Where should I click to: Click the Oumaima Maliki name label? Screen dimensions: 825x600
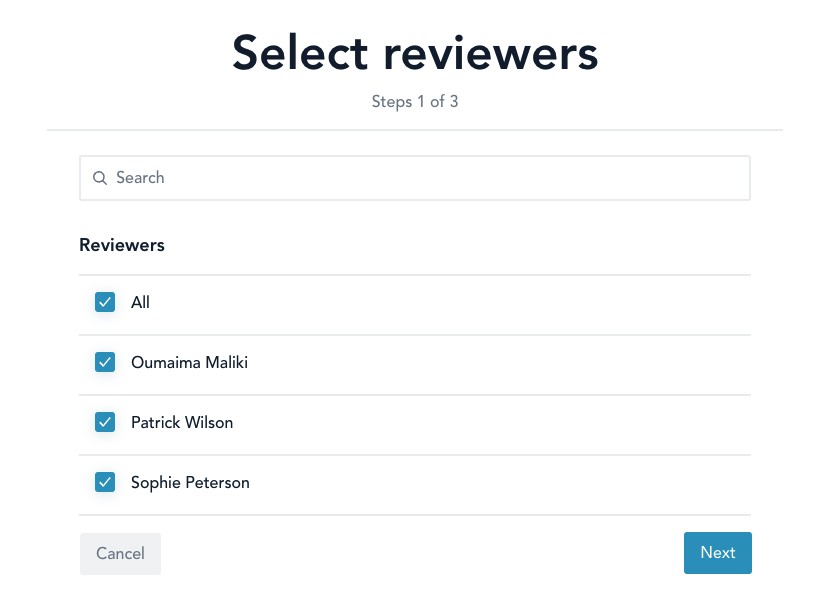point(189,362)
